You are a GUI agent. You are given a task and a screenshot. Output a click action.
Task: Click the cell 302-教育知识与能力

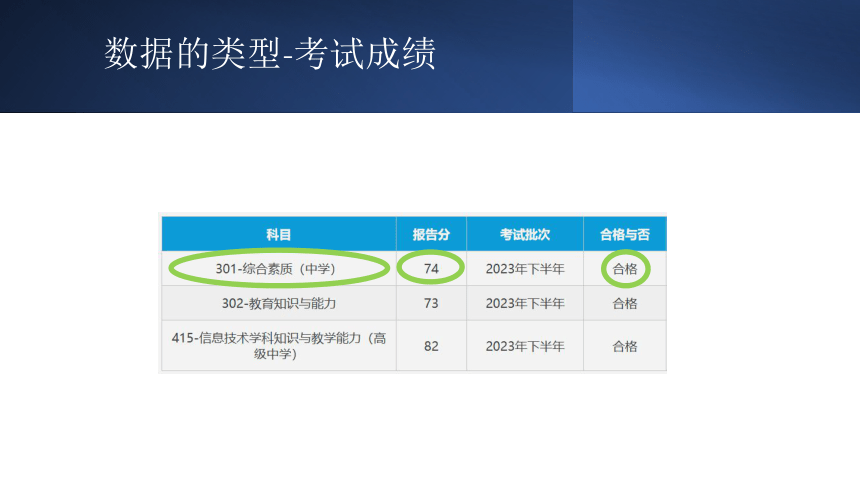[279, 303]
